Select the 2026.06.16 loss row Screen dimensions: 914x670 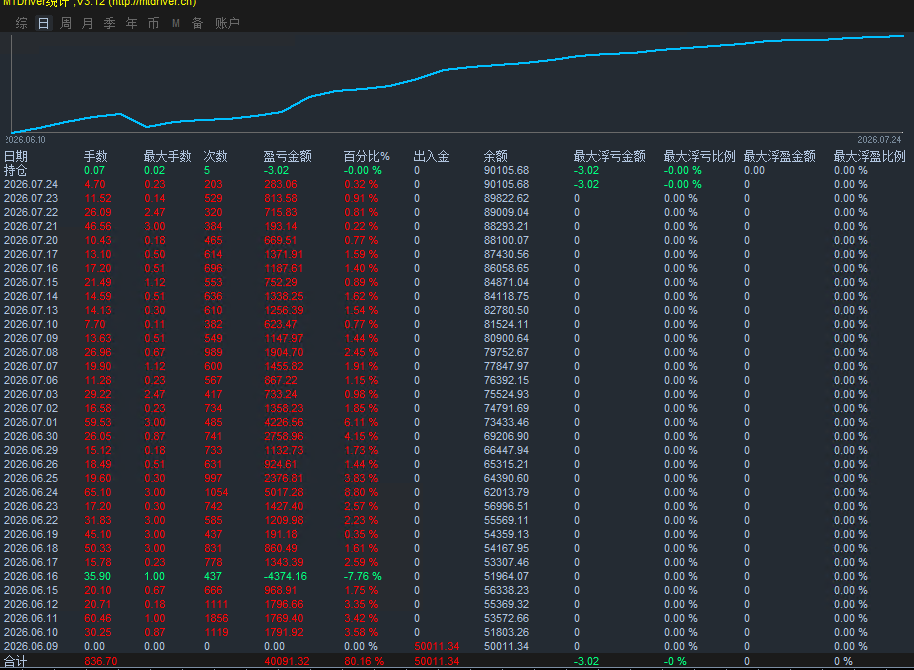[x=457, y=576]
